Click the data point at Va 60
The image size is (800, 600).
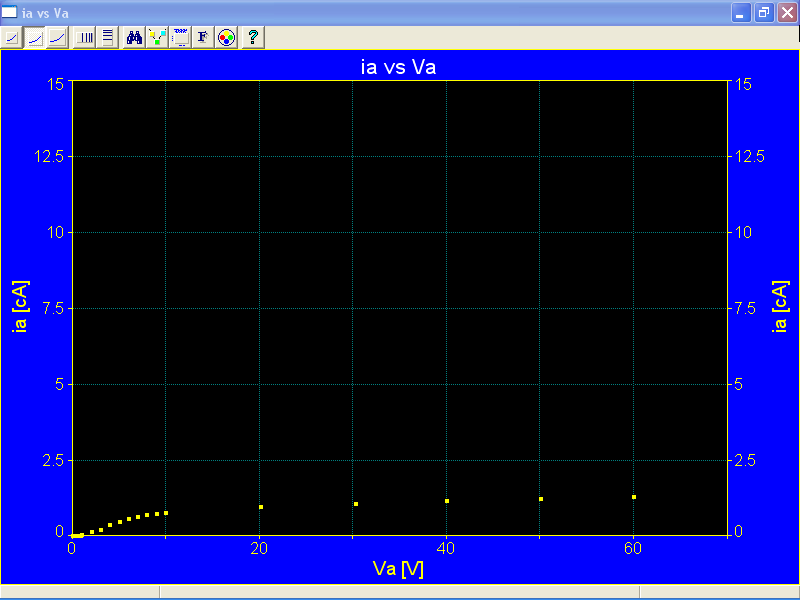(634, 497)
